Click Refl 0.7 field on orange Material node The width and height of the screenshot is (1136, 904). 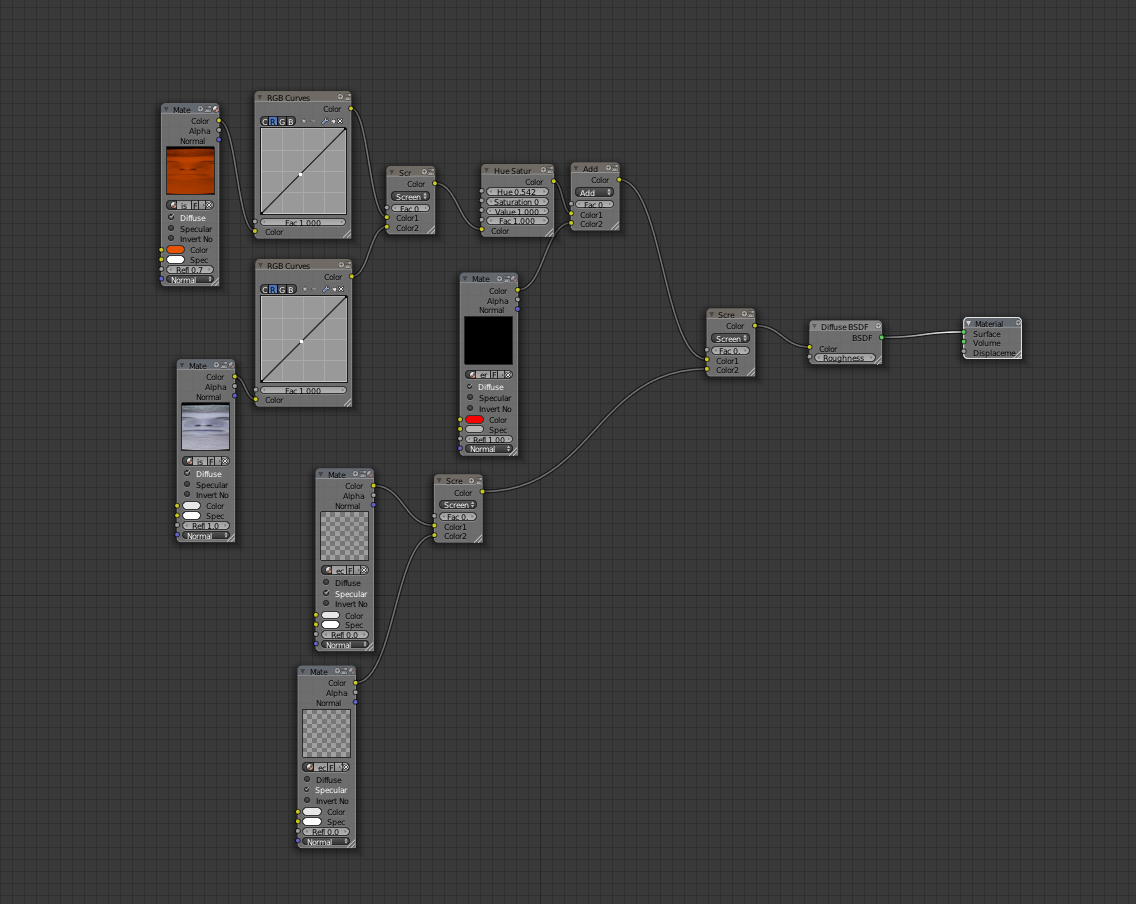[190, 269]
